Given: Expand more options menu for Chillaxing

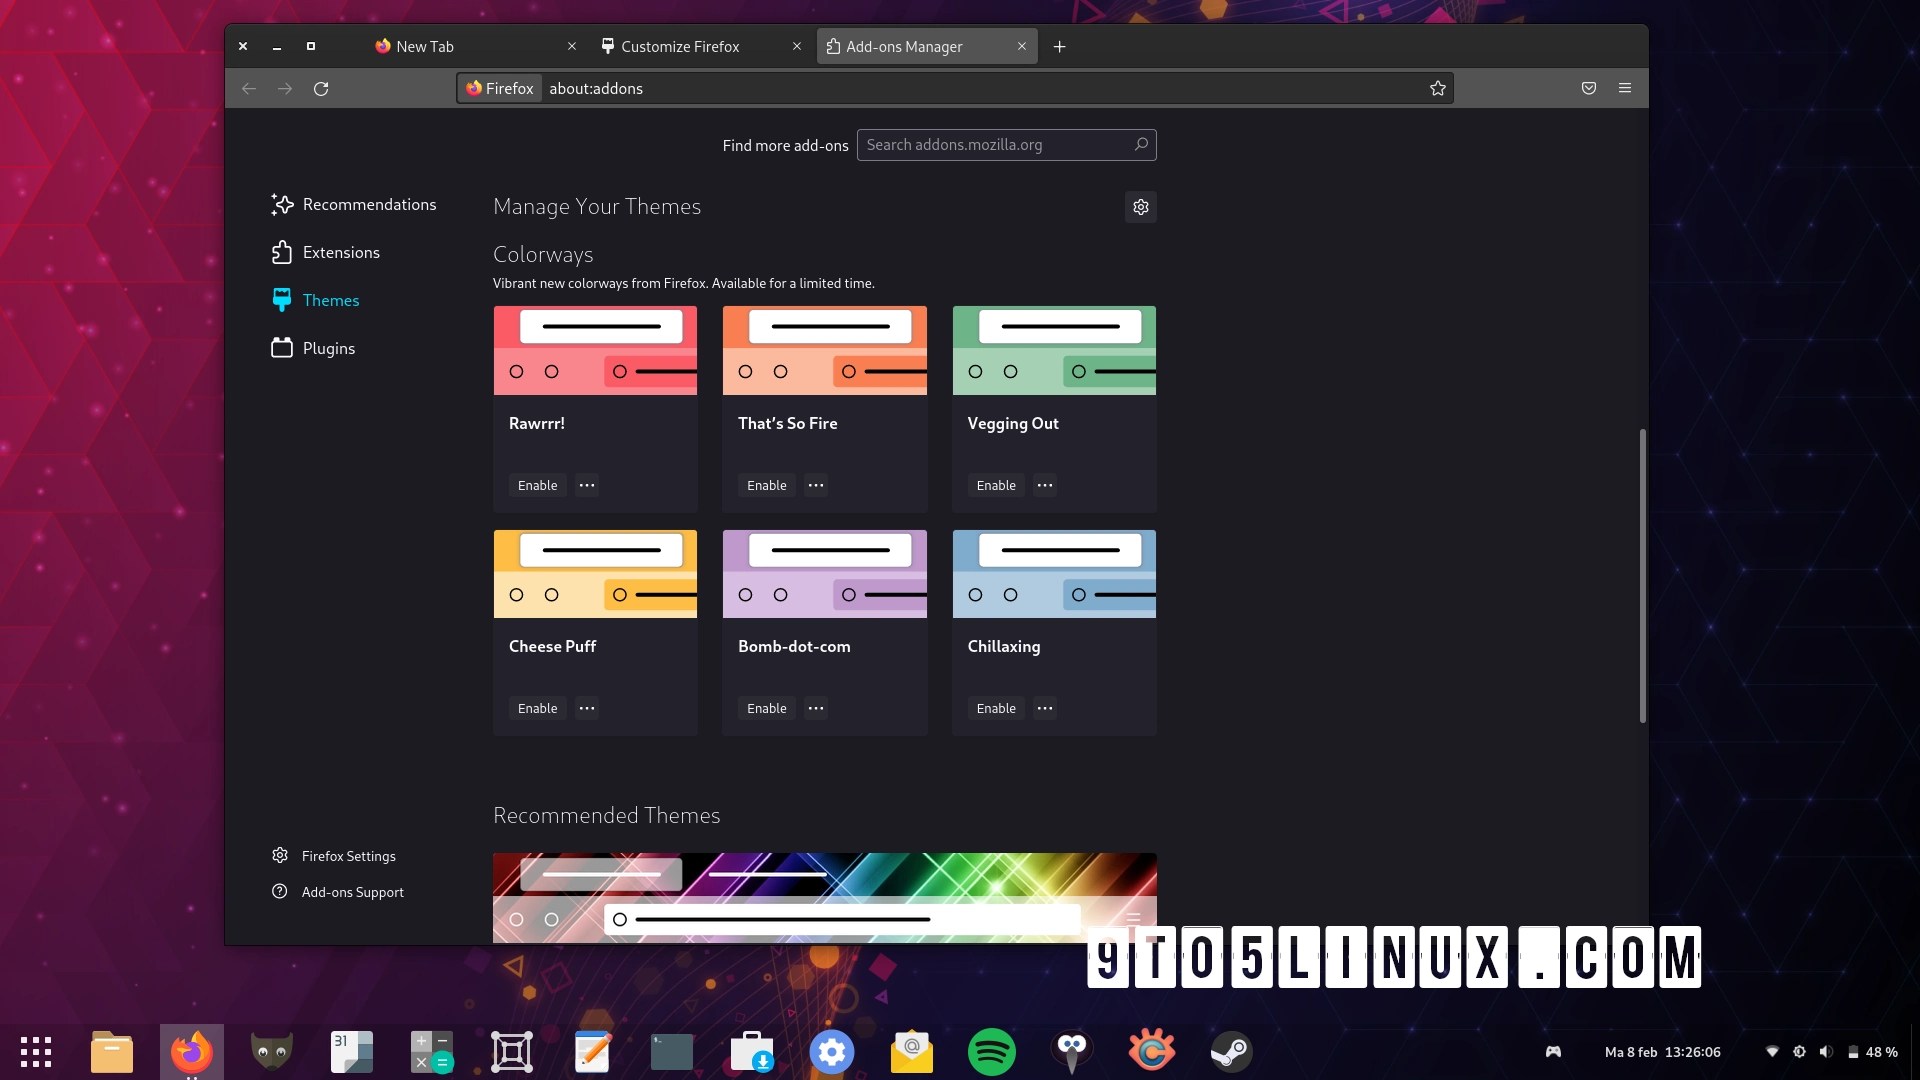Looking at the screenshot, I should (x=1045, y=708).
